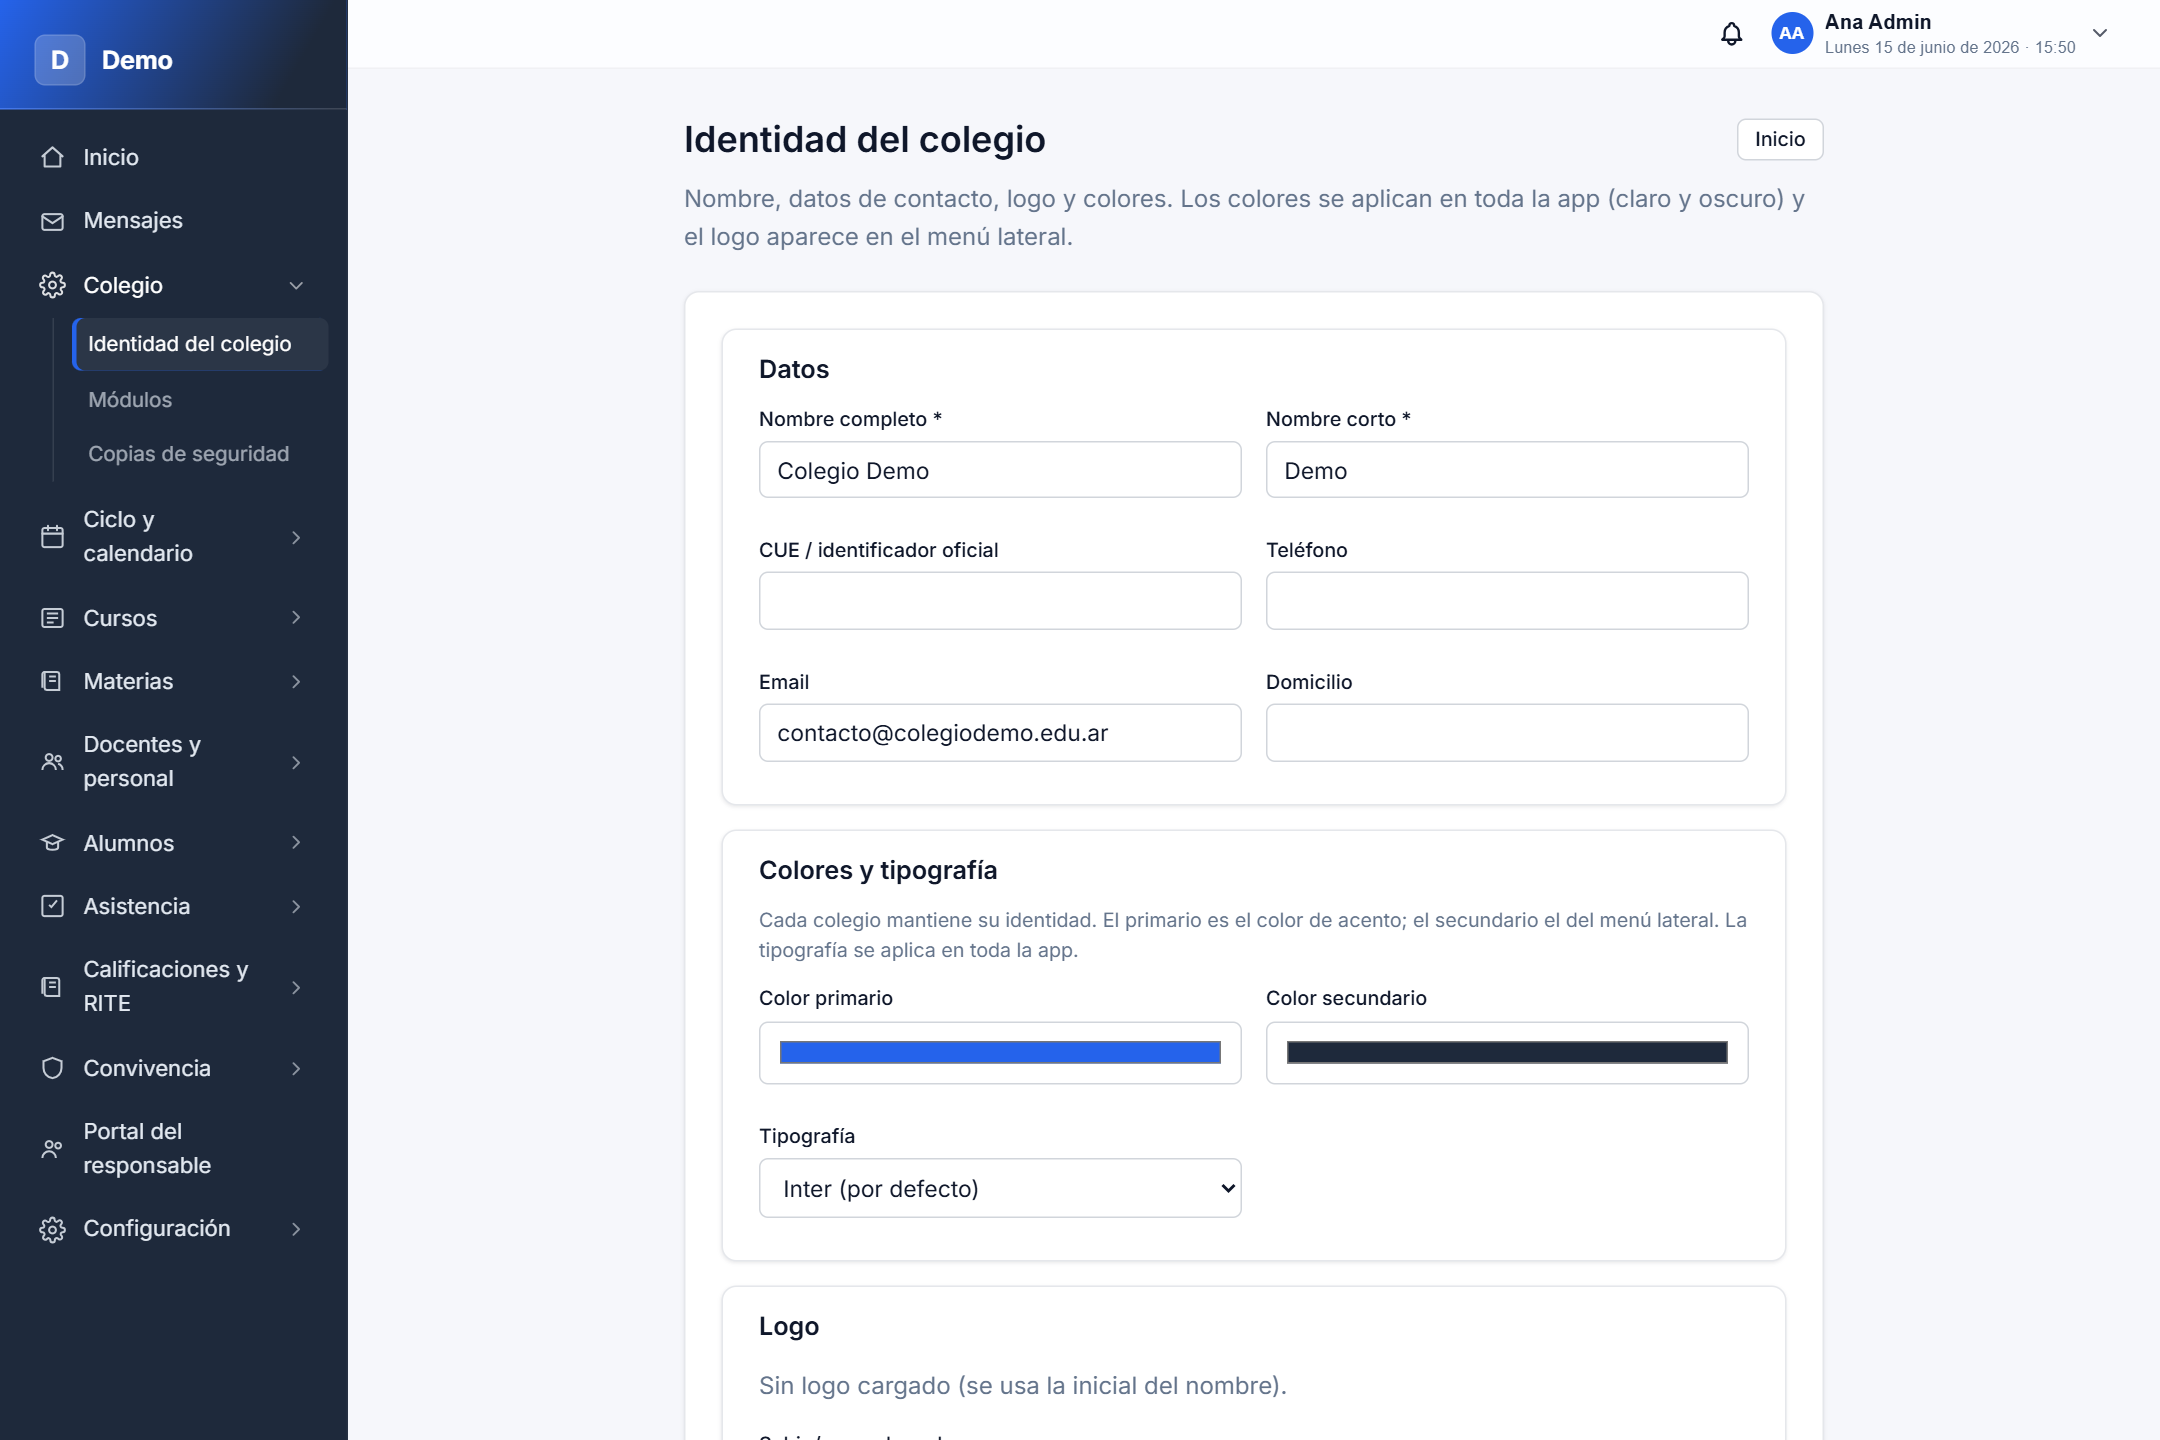Image resolution: width=2160 pixels, height=1440 pixels.
Task: Click the envelope icon for Mensajes
Action: [52, 221]
